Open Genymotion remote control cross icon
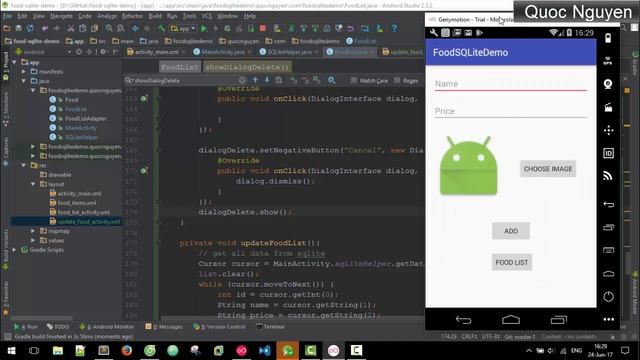 [608, 130]
